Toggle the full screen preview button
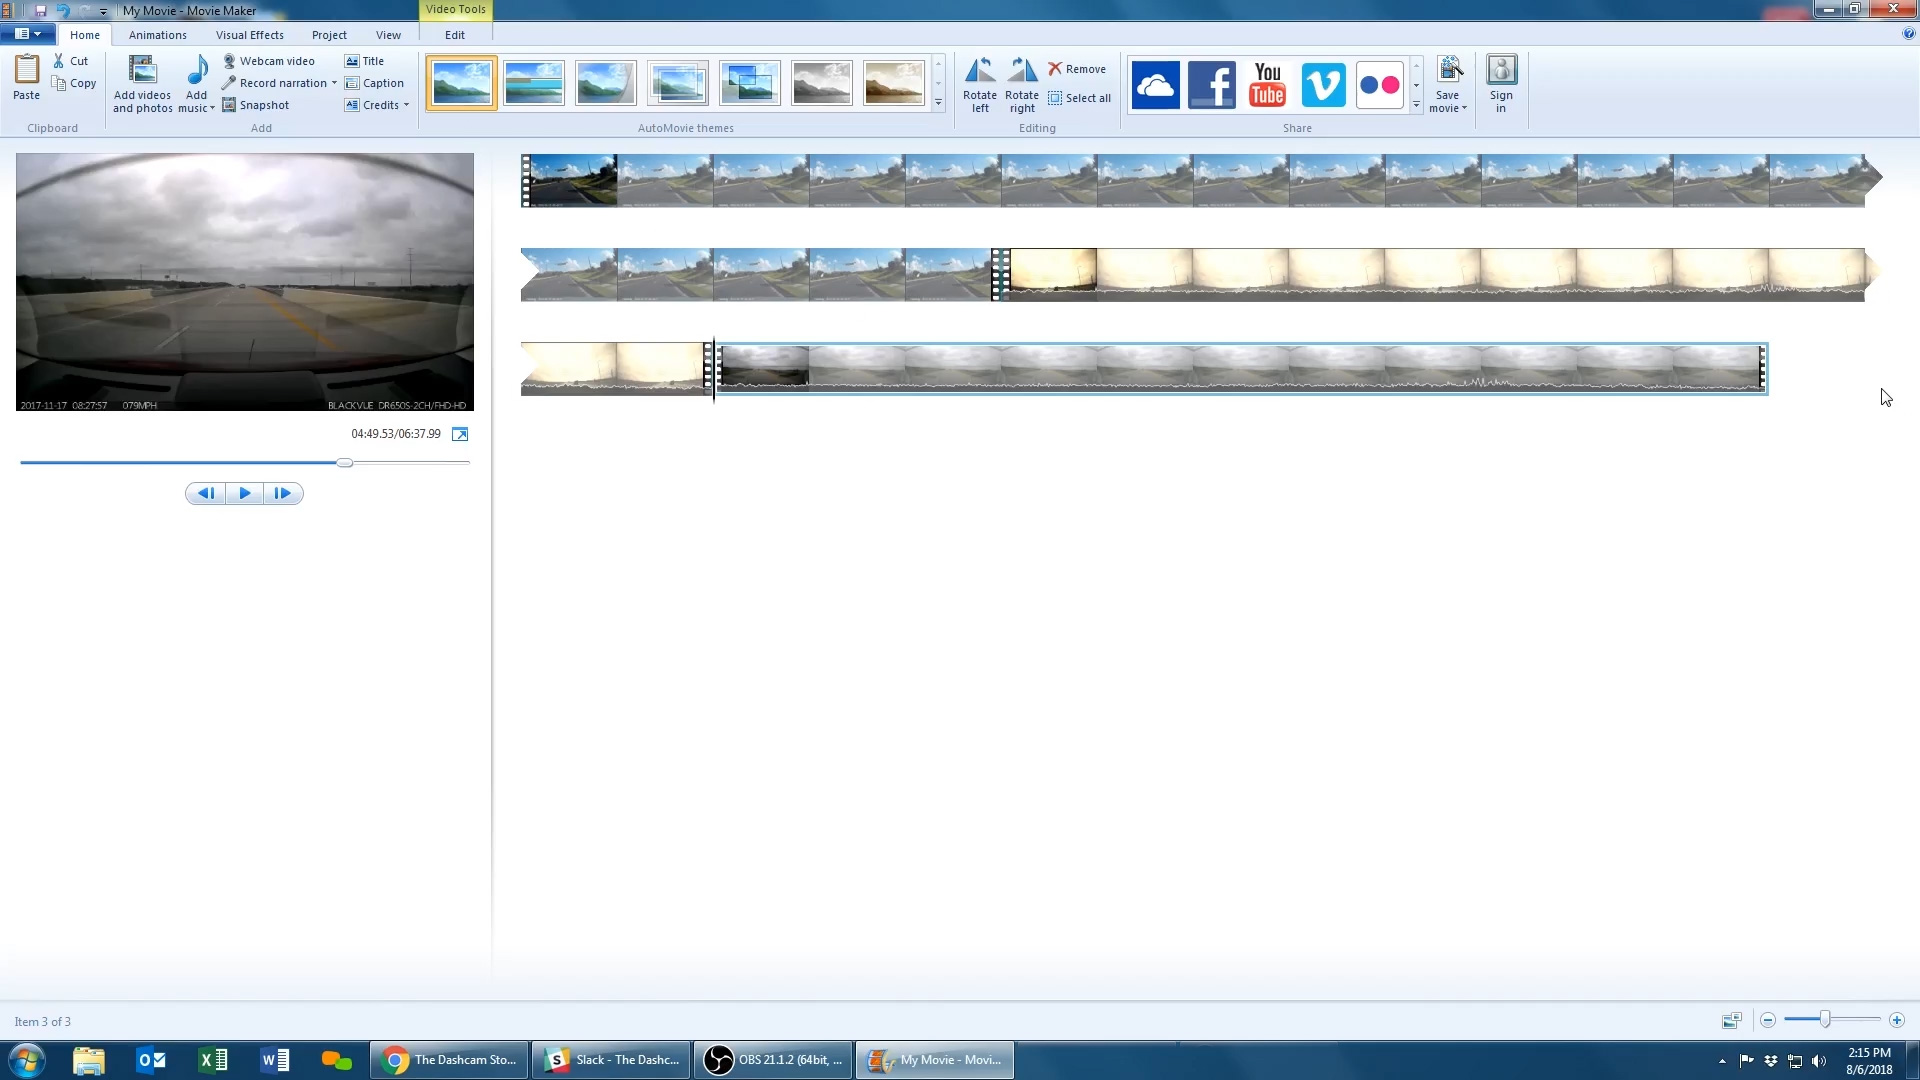The width and height of the screenshot is (1920, 1080). [x=460, y=434]
